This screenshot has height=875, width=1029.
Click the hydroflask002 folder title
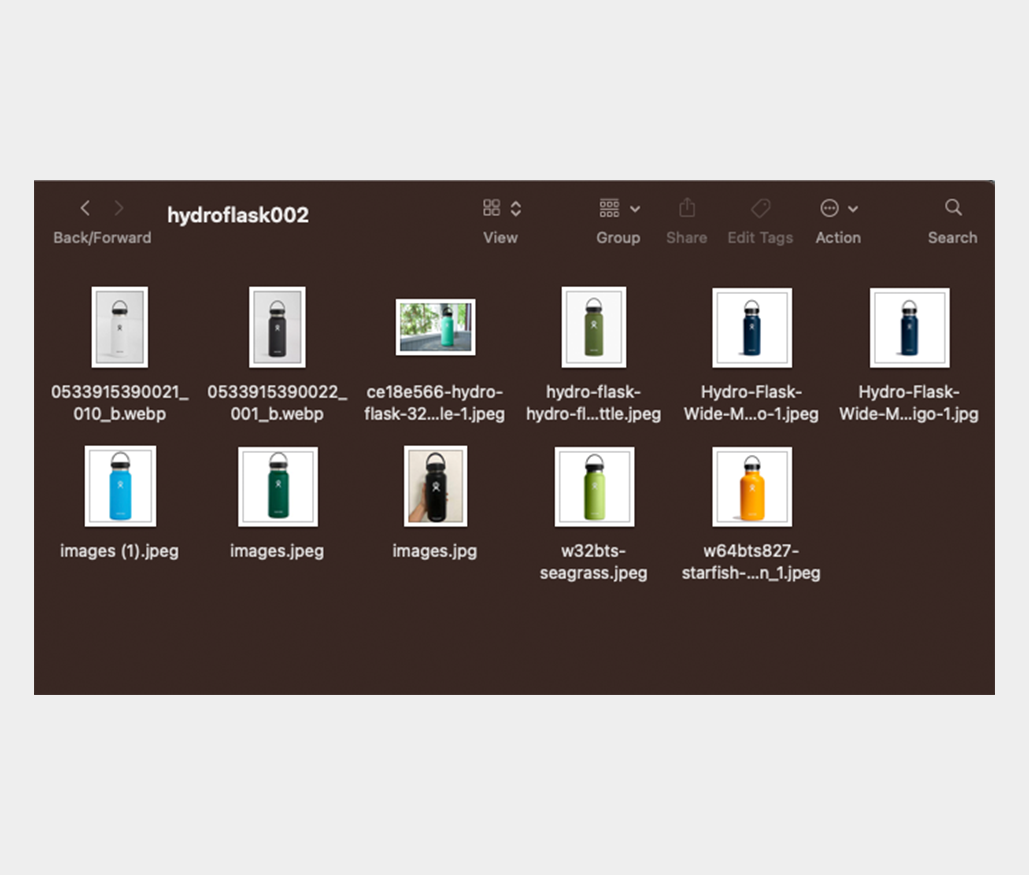point(238,215)
